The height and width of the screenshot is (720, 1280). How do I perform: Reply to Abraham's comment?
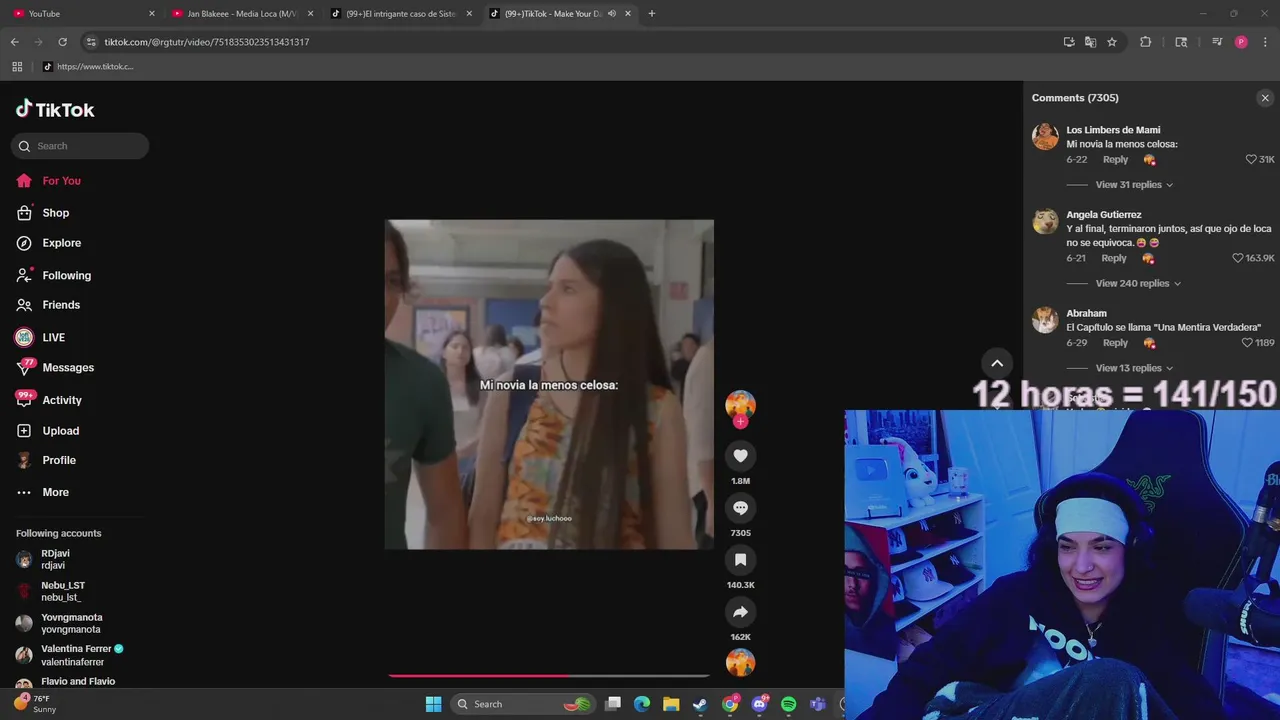(x=1115, y=343)
